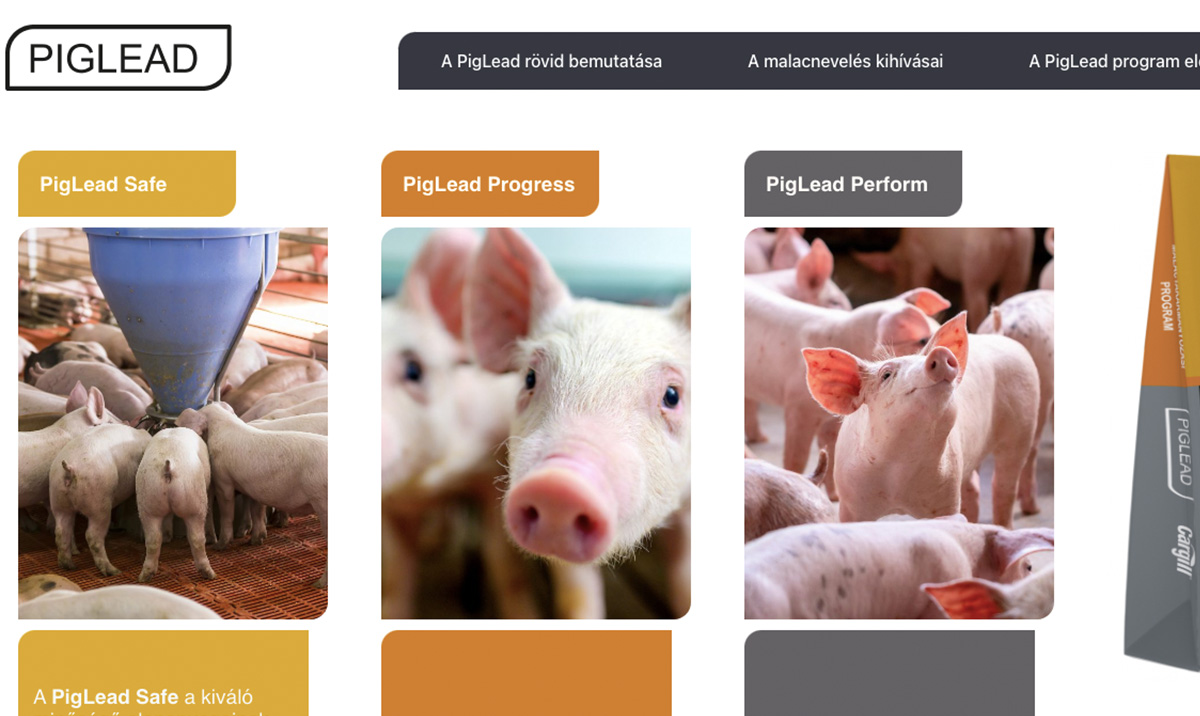Viewport: 1200px width, 716px height.
Task: Click the yellow PigLead Safe label
Action: (127, 184)
